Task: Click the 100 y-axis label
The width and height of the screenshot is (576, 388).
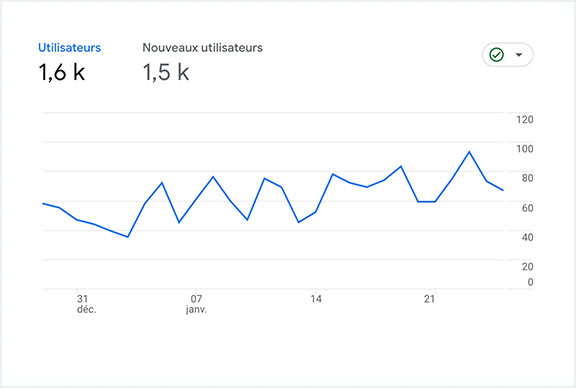Action: tap(525, 149)
